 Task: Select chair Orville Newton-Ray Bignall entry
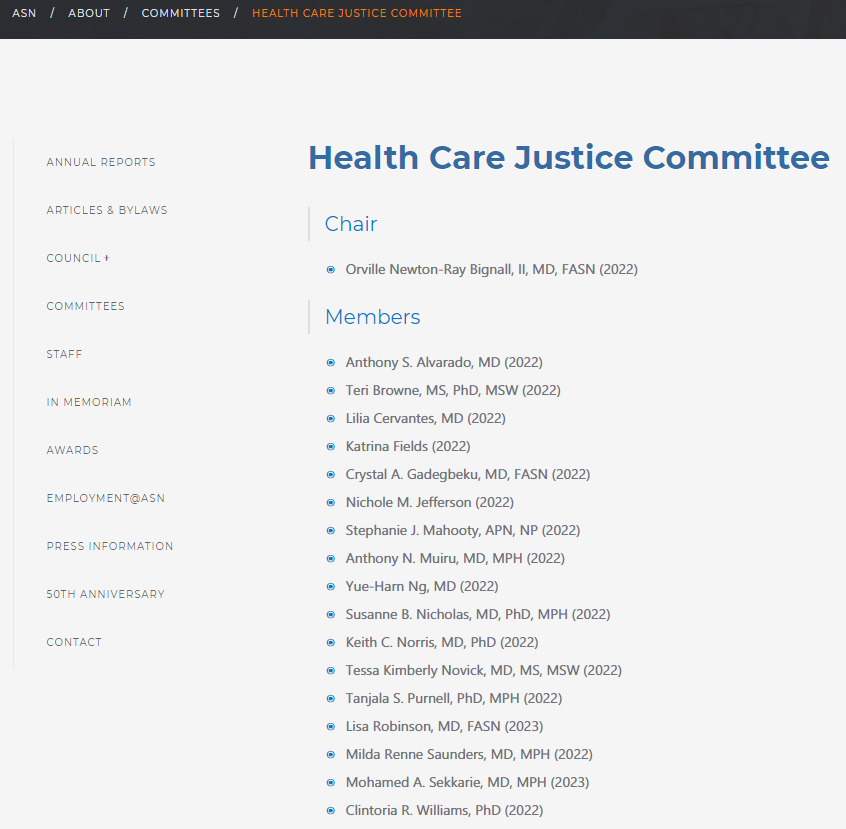pos(492,269)
